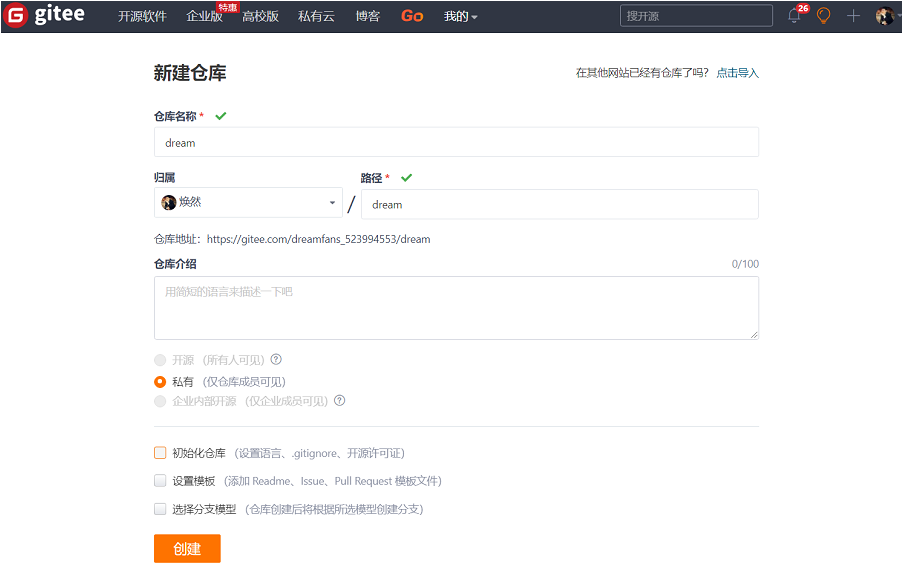Open the 开源软件 menu item

click(x=142, y=17)
